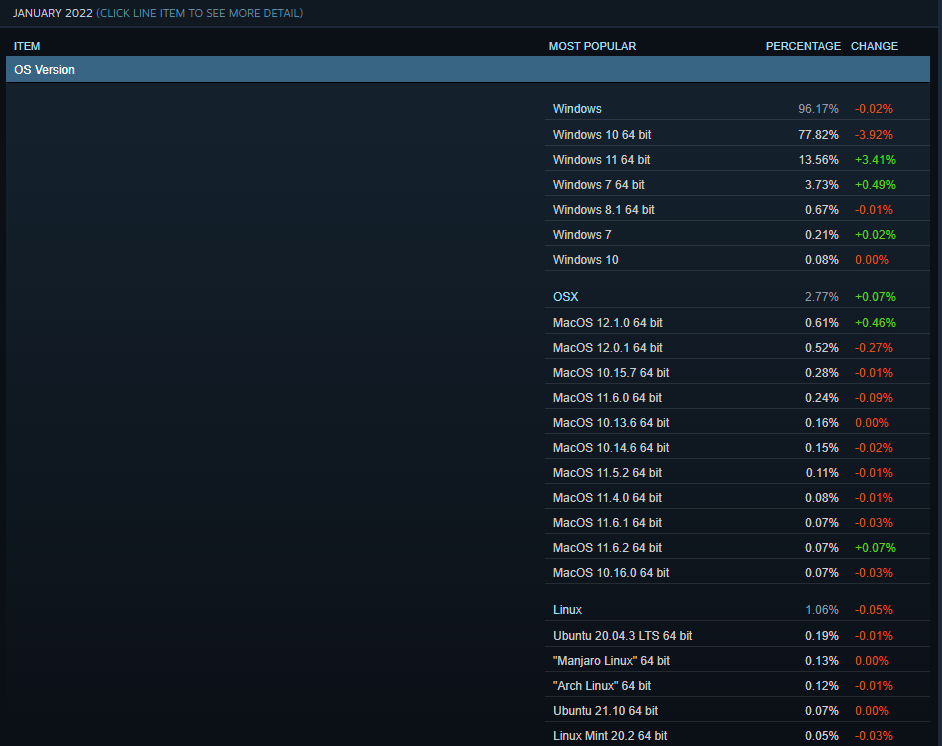This screenshot has height=746, width=942.
Task: Select the Windows 11 64 bit row
Action: (x=737, y=160)
